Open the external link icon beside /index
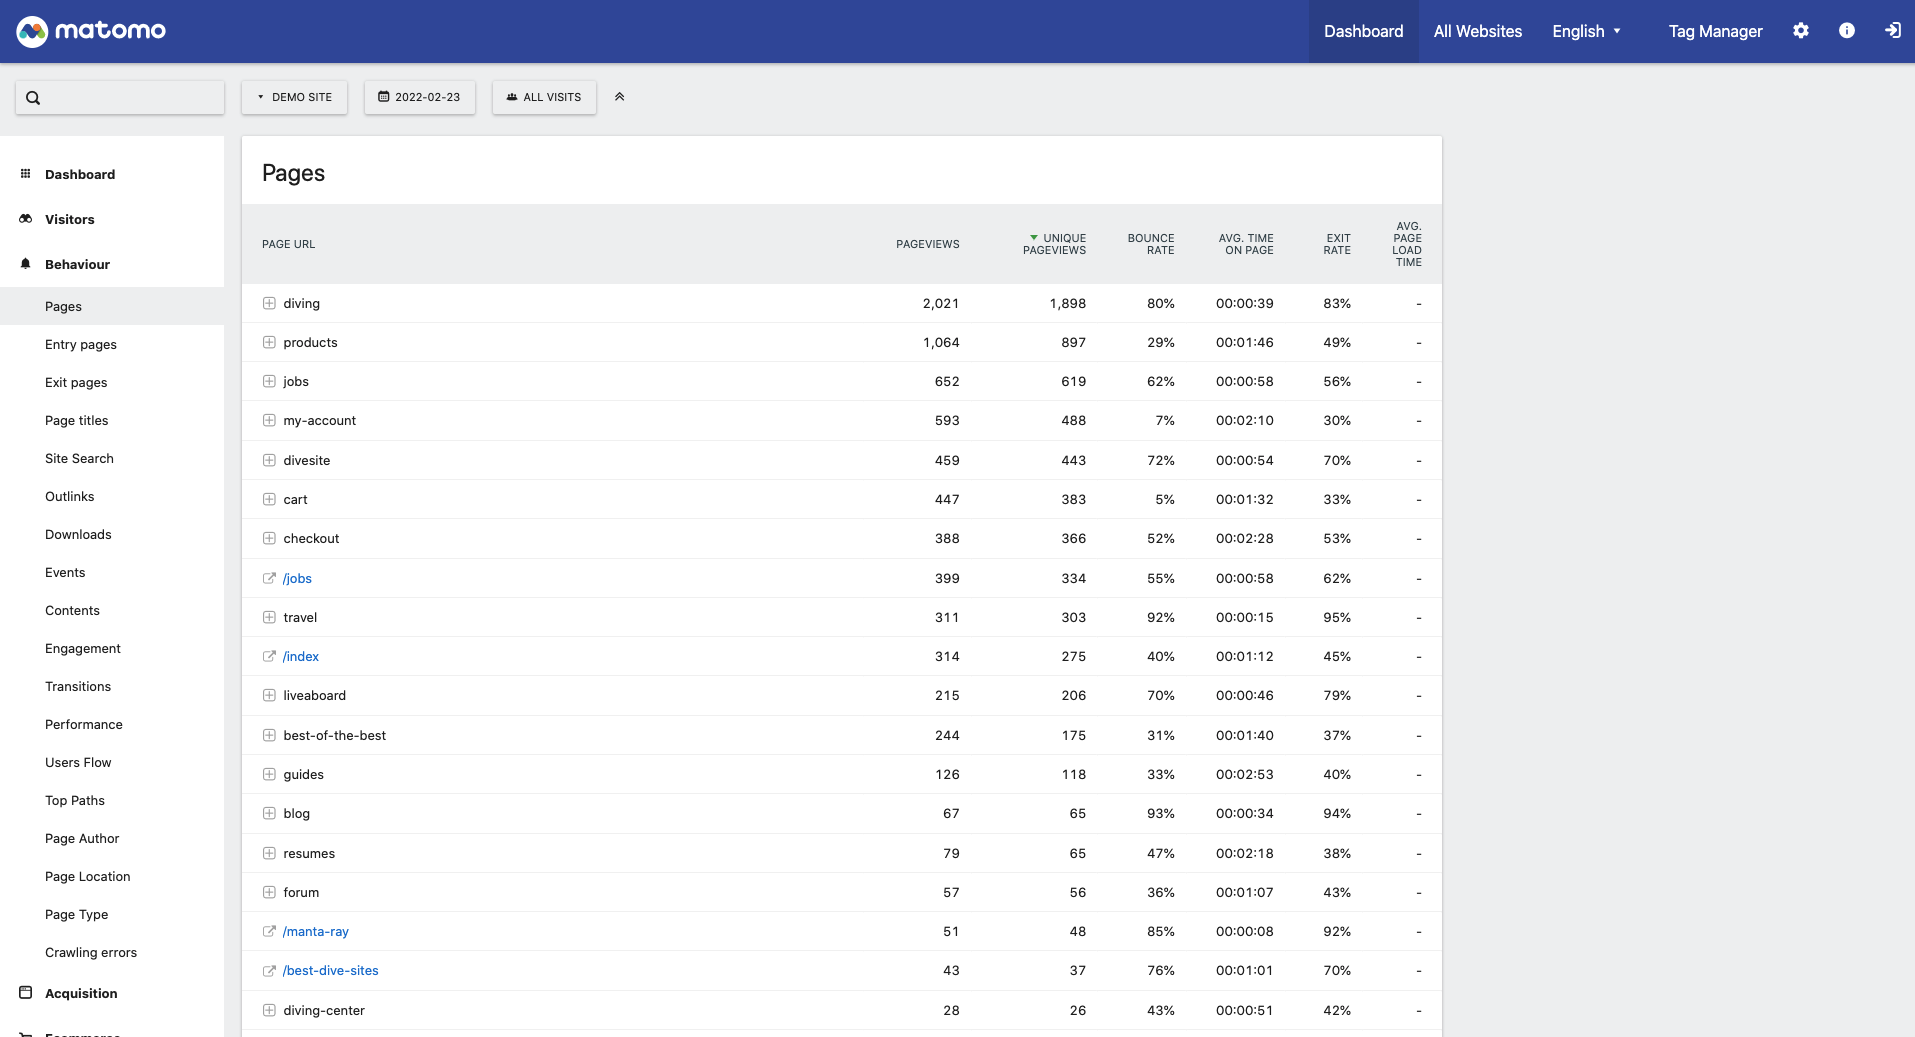The height and width of the screenshot is (1037, 1915). coord(269,656)
